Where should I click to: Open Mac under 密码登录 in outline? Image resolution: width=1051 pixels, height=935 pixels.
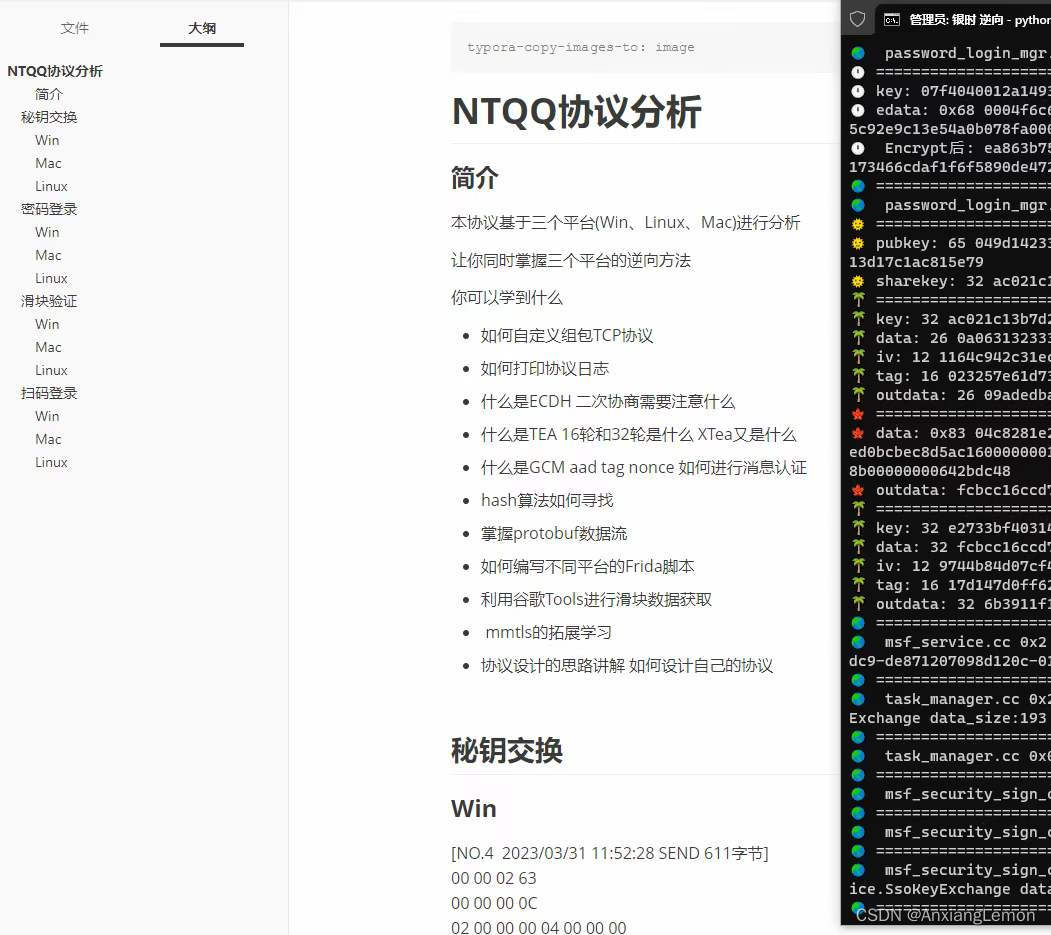coord(48,255)
